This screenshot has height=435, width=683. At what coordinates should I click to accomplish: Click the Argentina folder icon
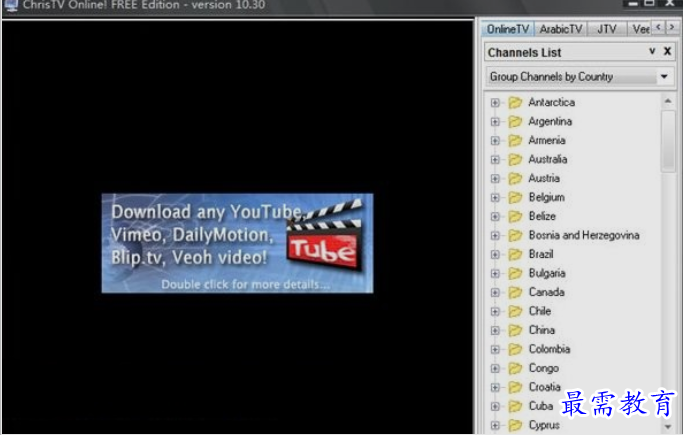(515, 121)
